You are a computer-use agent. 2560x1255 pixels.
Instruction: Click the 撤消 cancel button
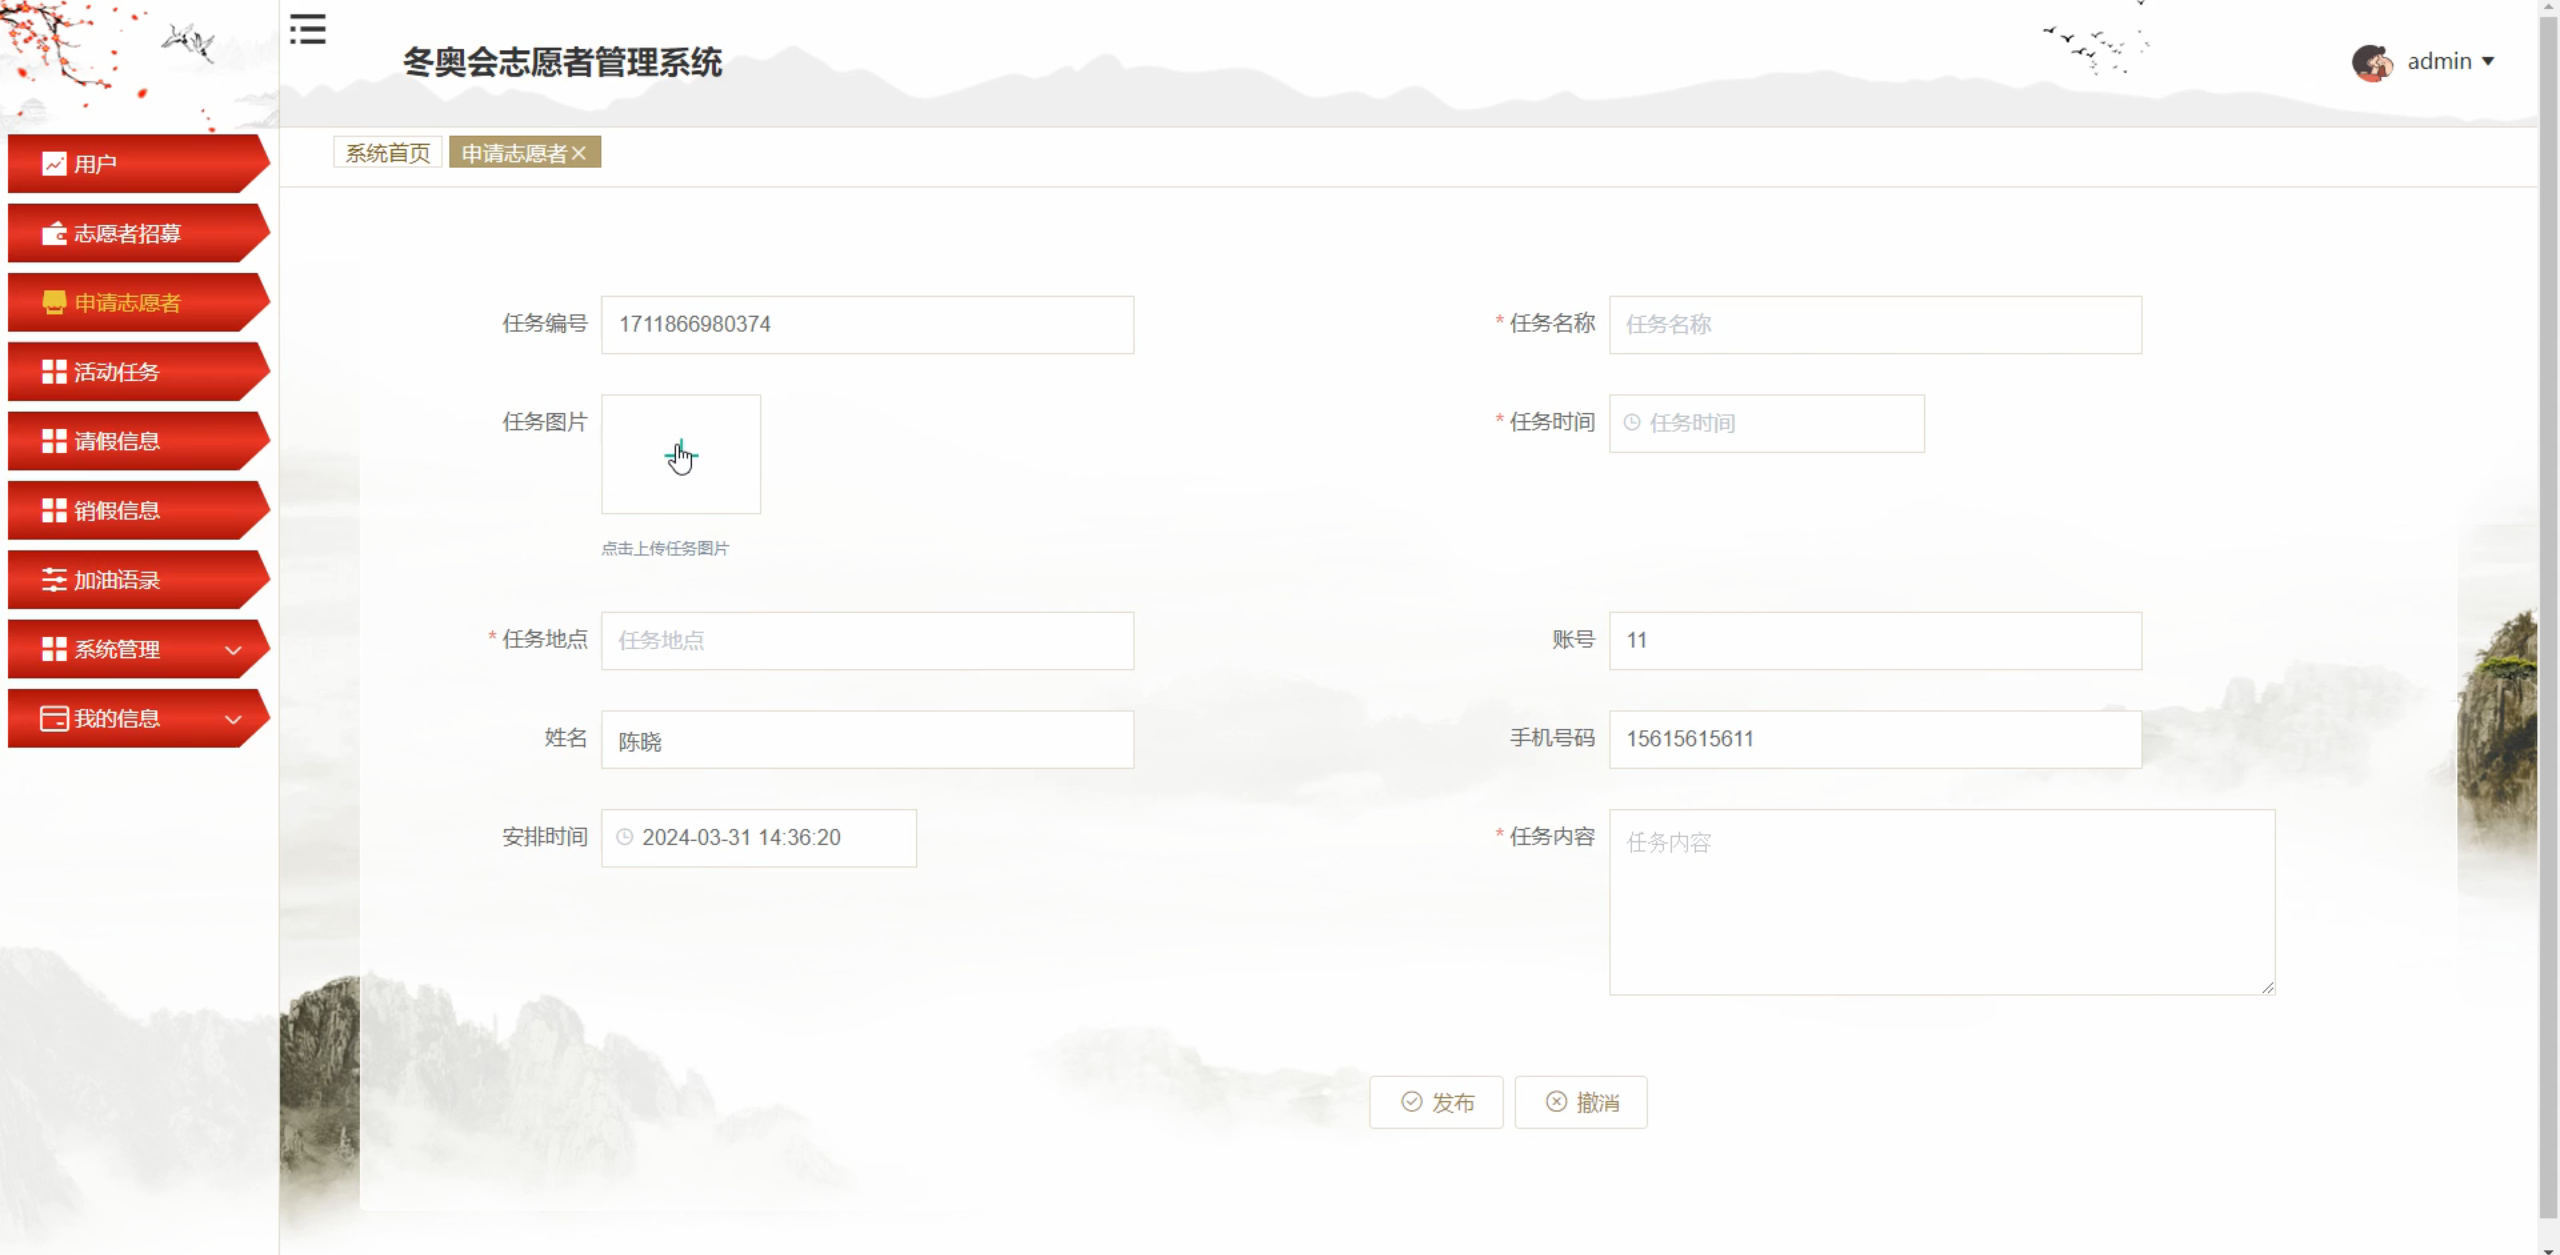[1581, 1102]
